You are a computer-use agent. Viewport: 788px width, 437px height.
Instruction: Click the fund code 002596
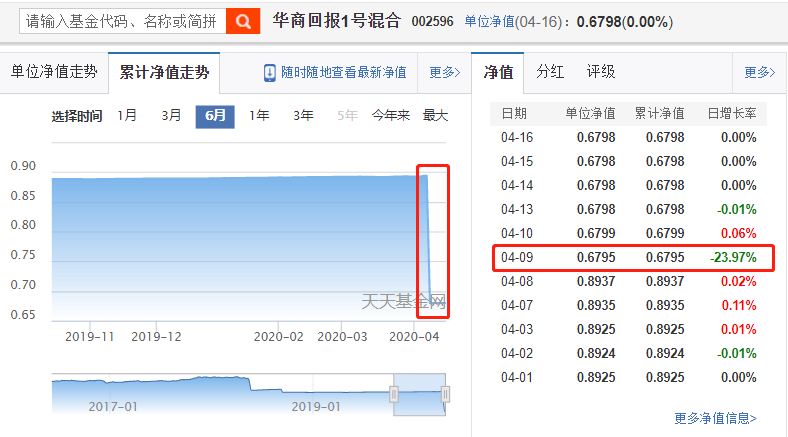(x=432, y=22)
